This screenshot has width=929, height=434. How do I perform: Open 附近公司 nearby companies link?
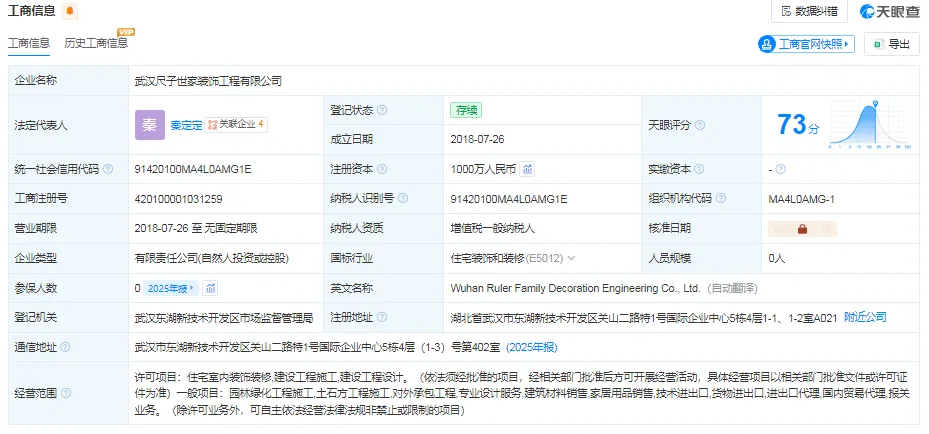pos(865,317)
